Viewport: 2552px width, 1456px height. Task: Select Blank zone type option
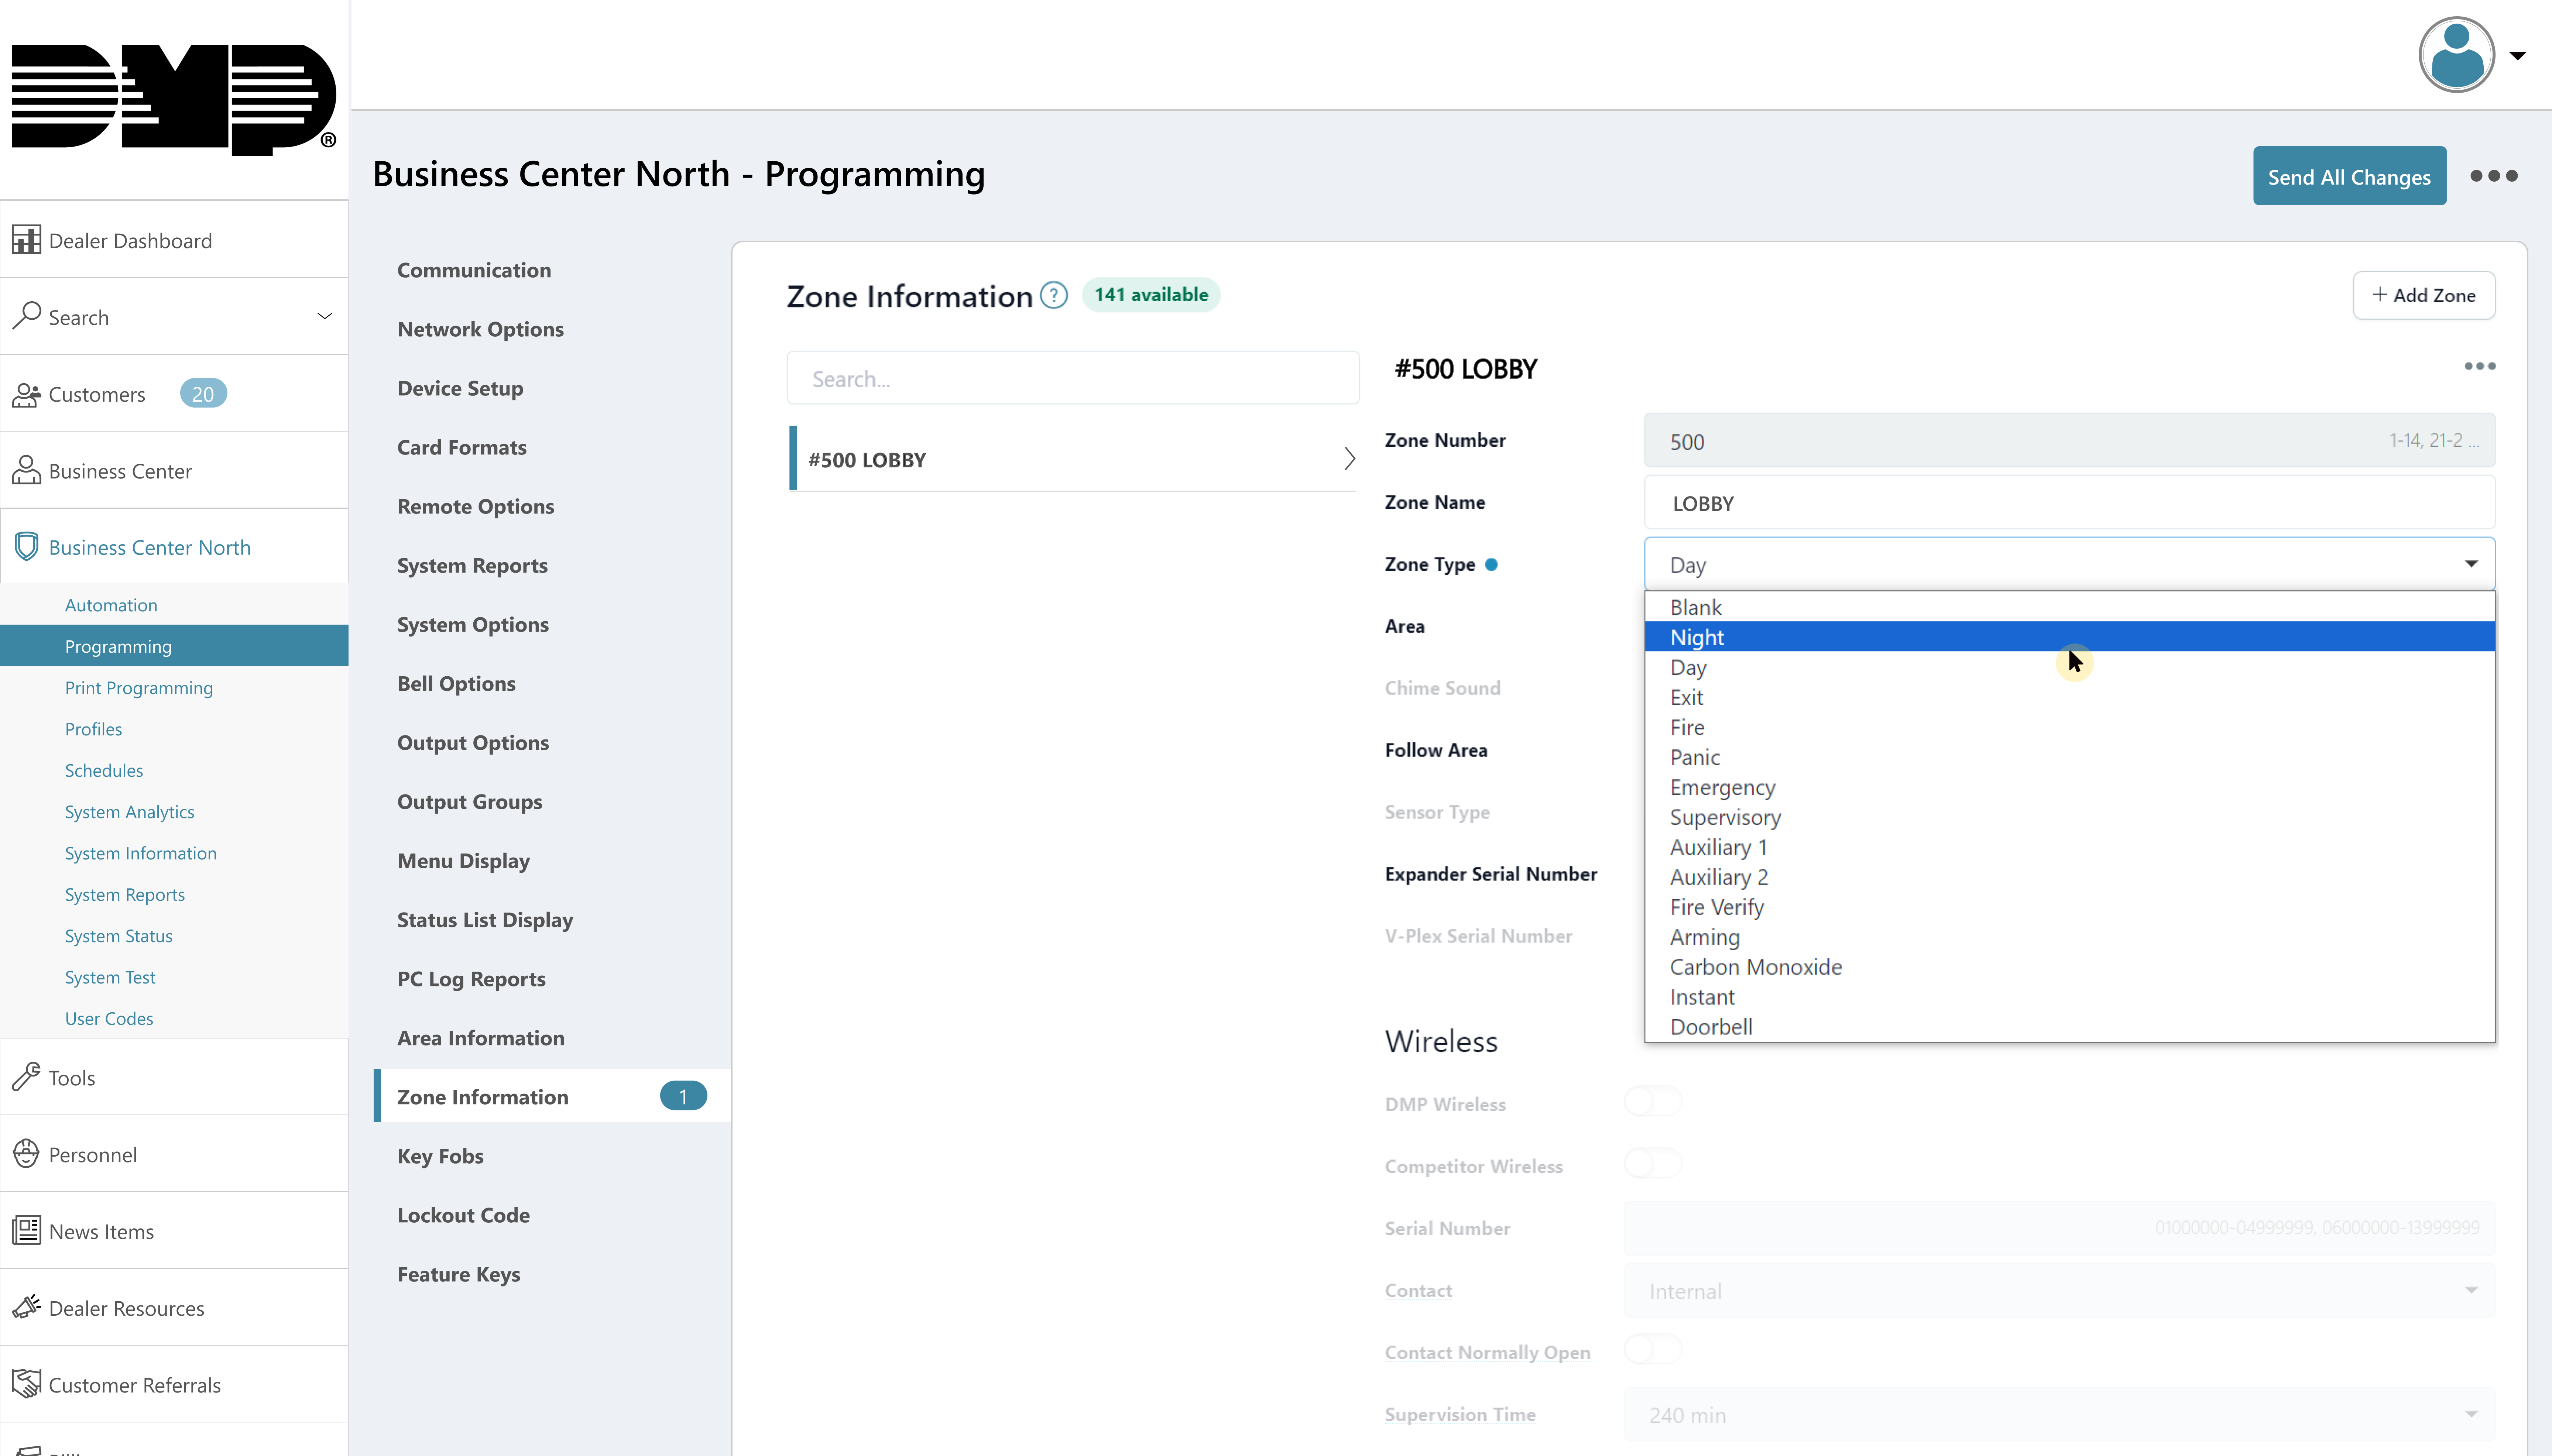click(2070, 607)
